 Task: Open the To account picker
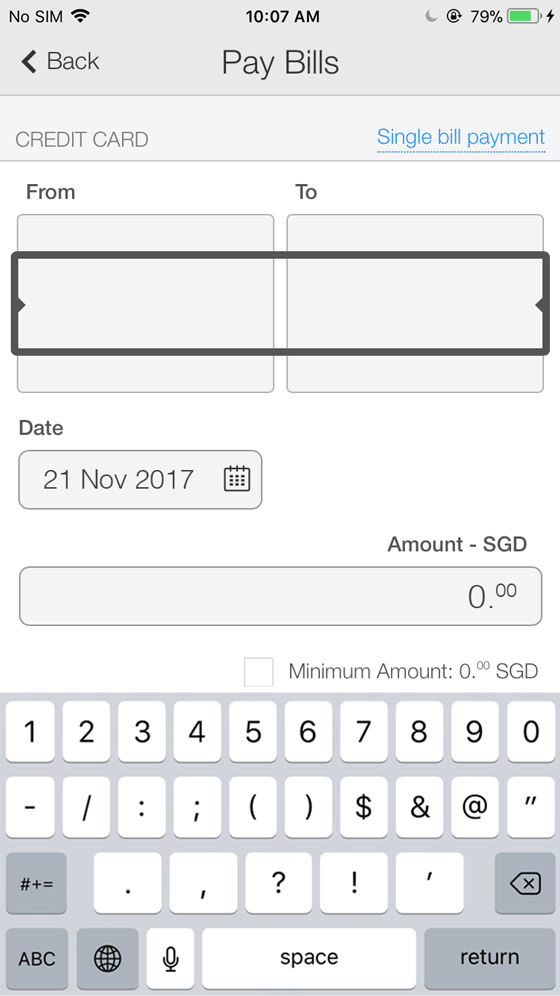click(x=415, y=304)
